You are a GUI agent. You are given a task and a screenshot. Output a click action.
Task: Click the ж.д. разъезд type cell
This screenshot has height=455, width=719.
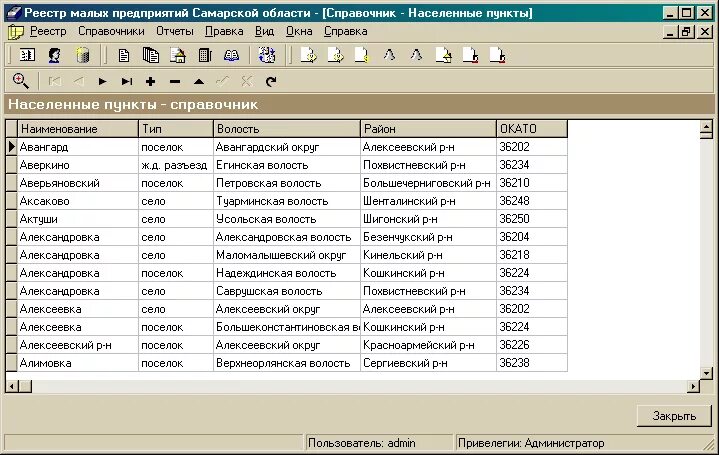point(176,165)
